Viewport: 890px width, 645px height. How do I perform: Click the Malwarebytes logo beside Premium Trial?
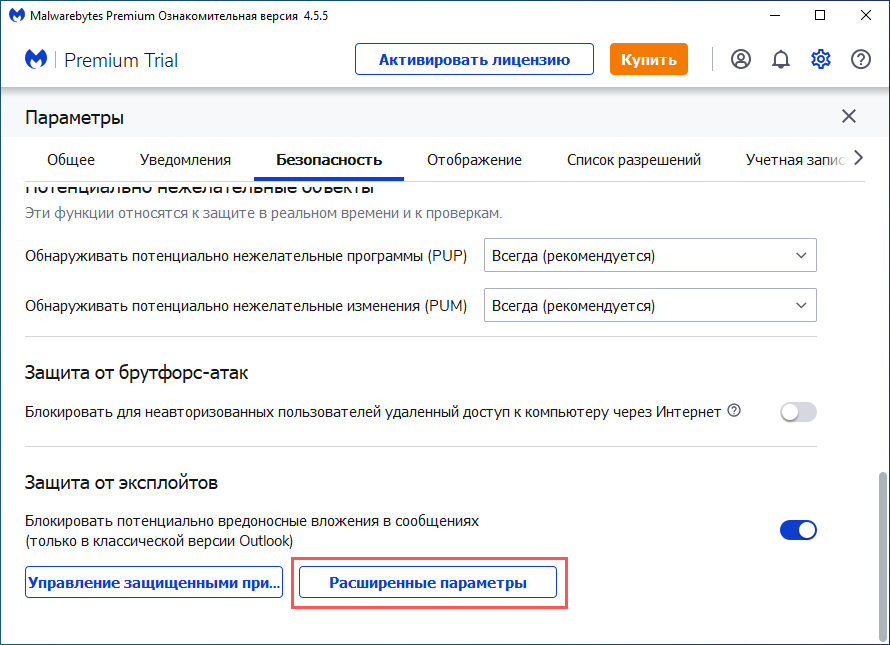coord(36,59)
